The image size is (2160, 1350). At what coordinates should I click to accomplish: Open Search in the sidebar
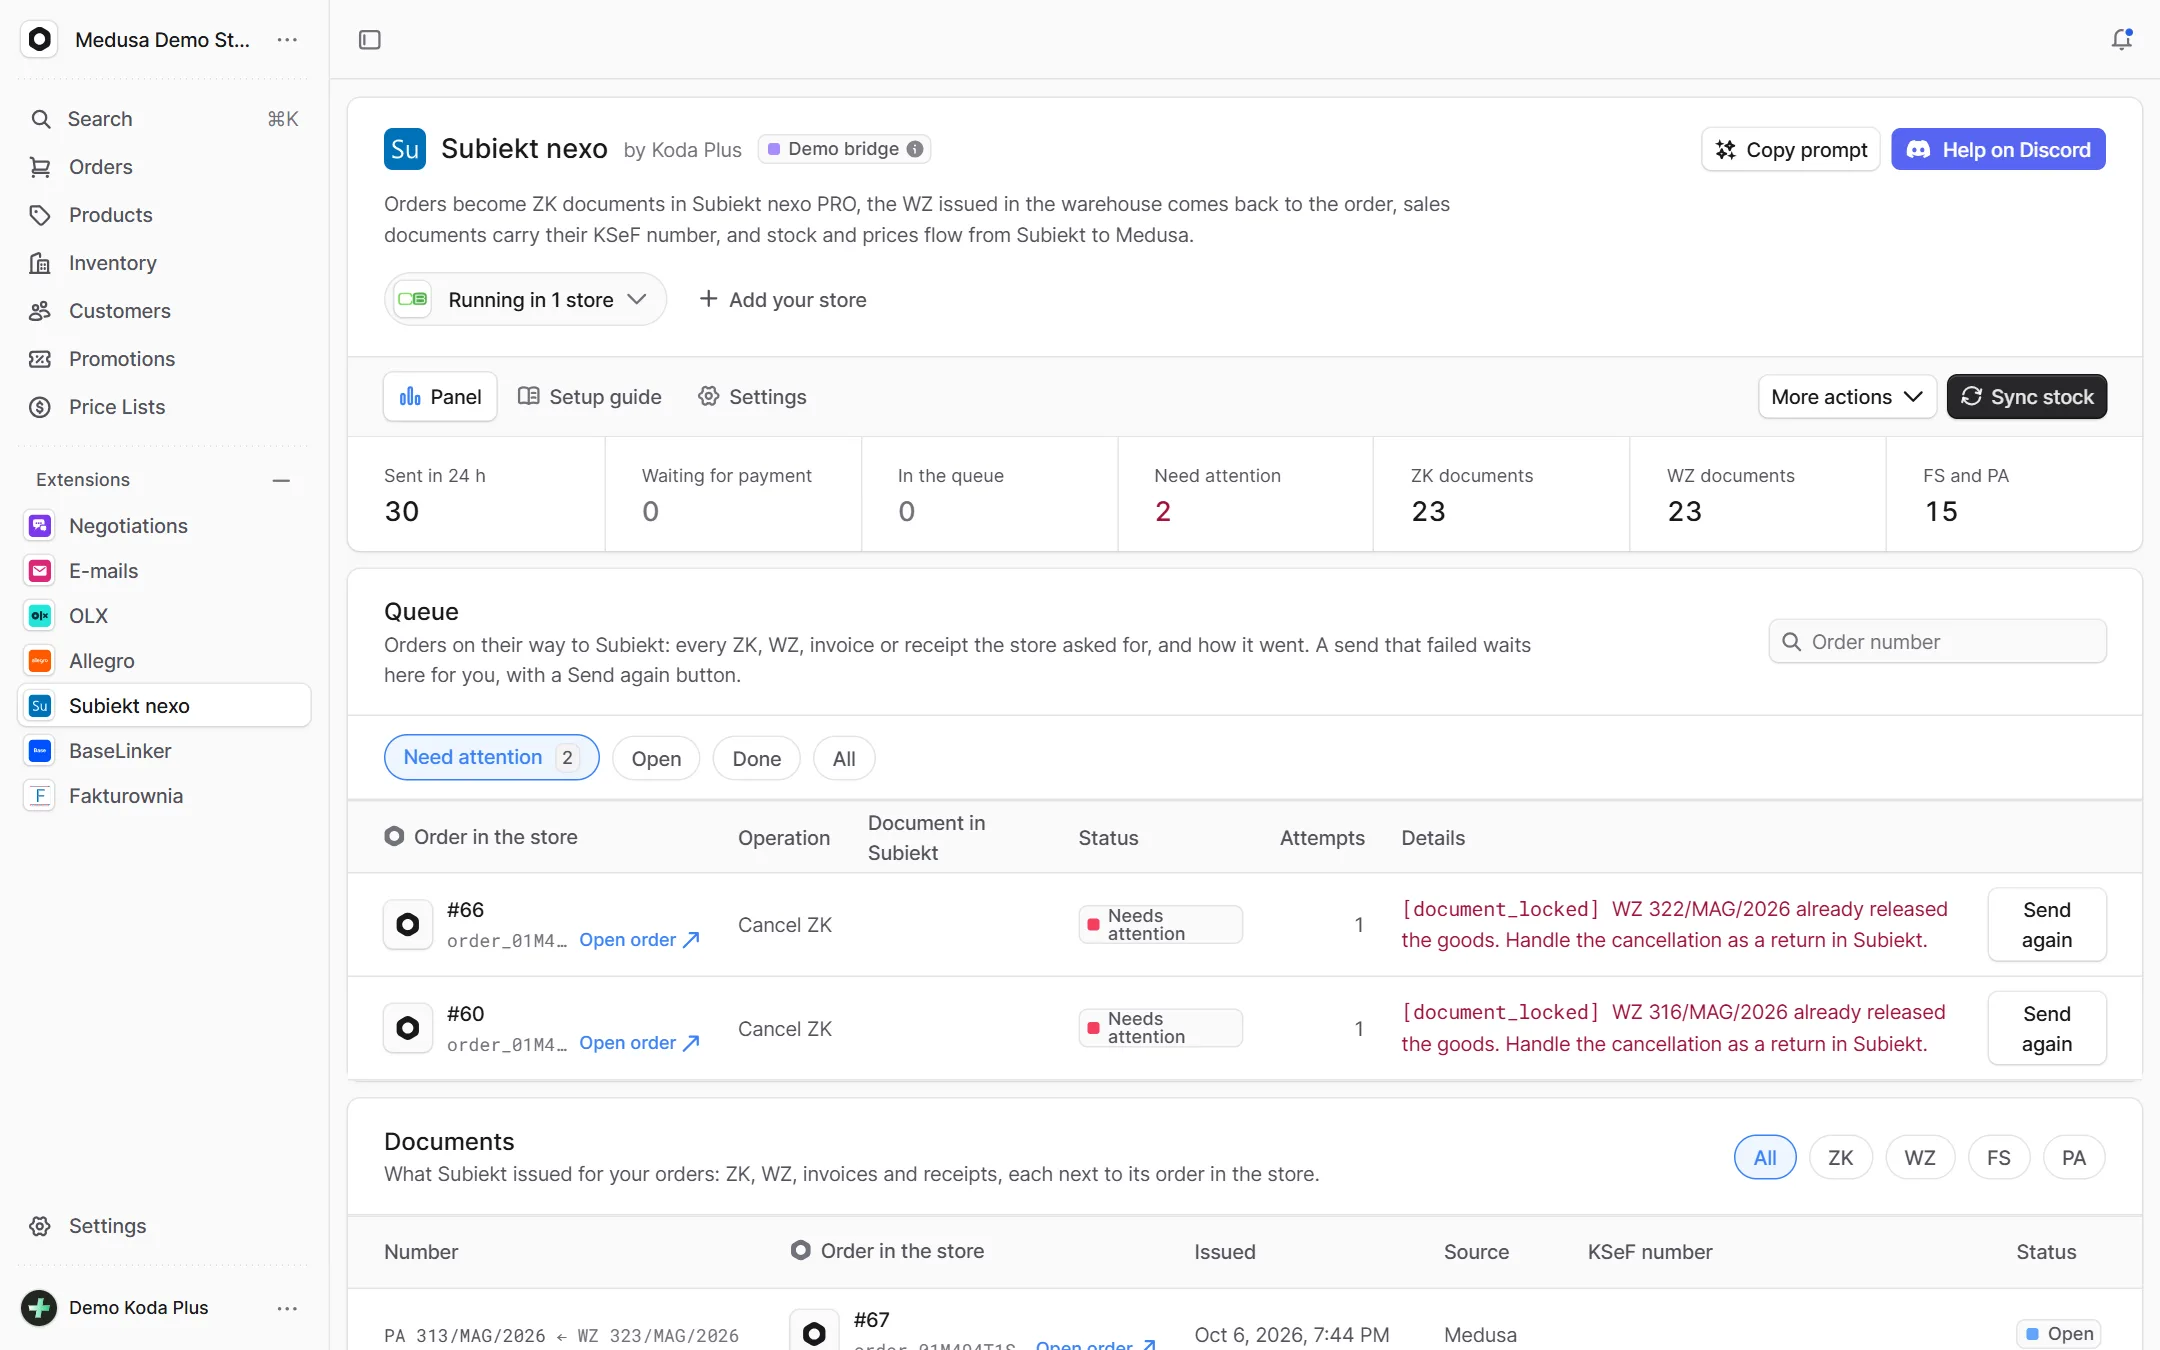click(x=165, y=119)
